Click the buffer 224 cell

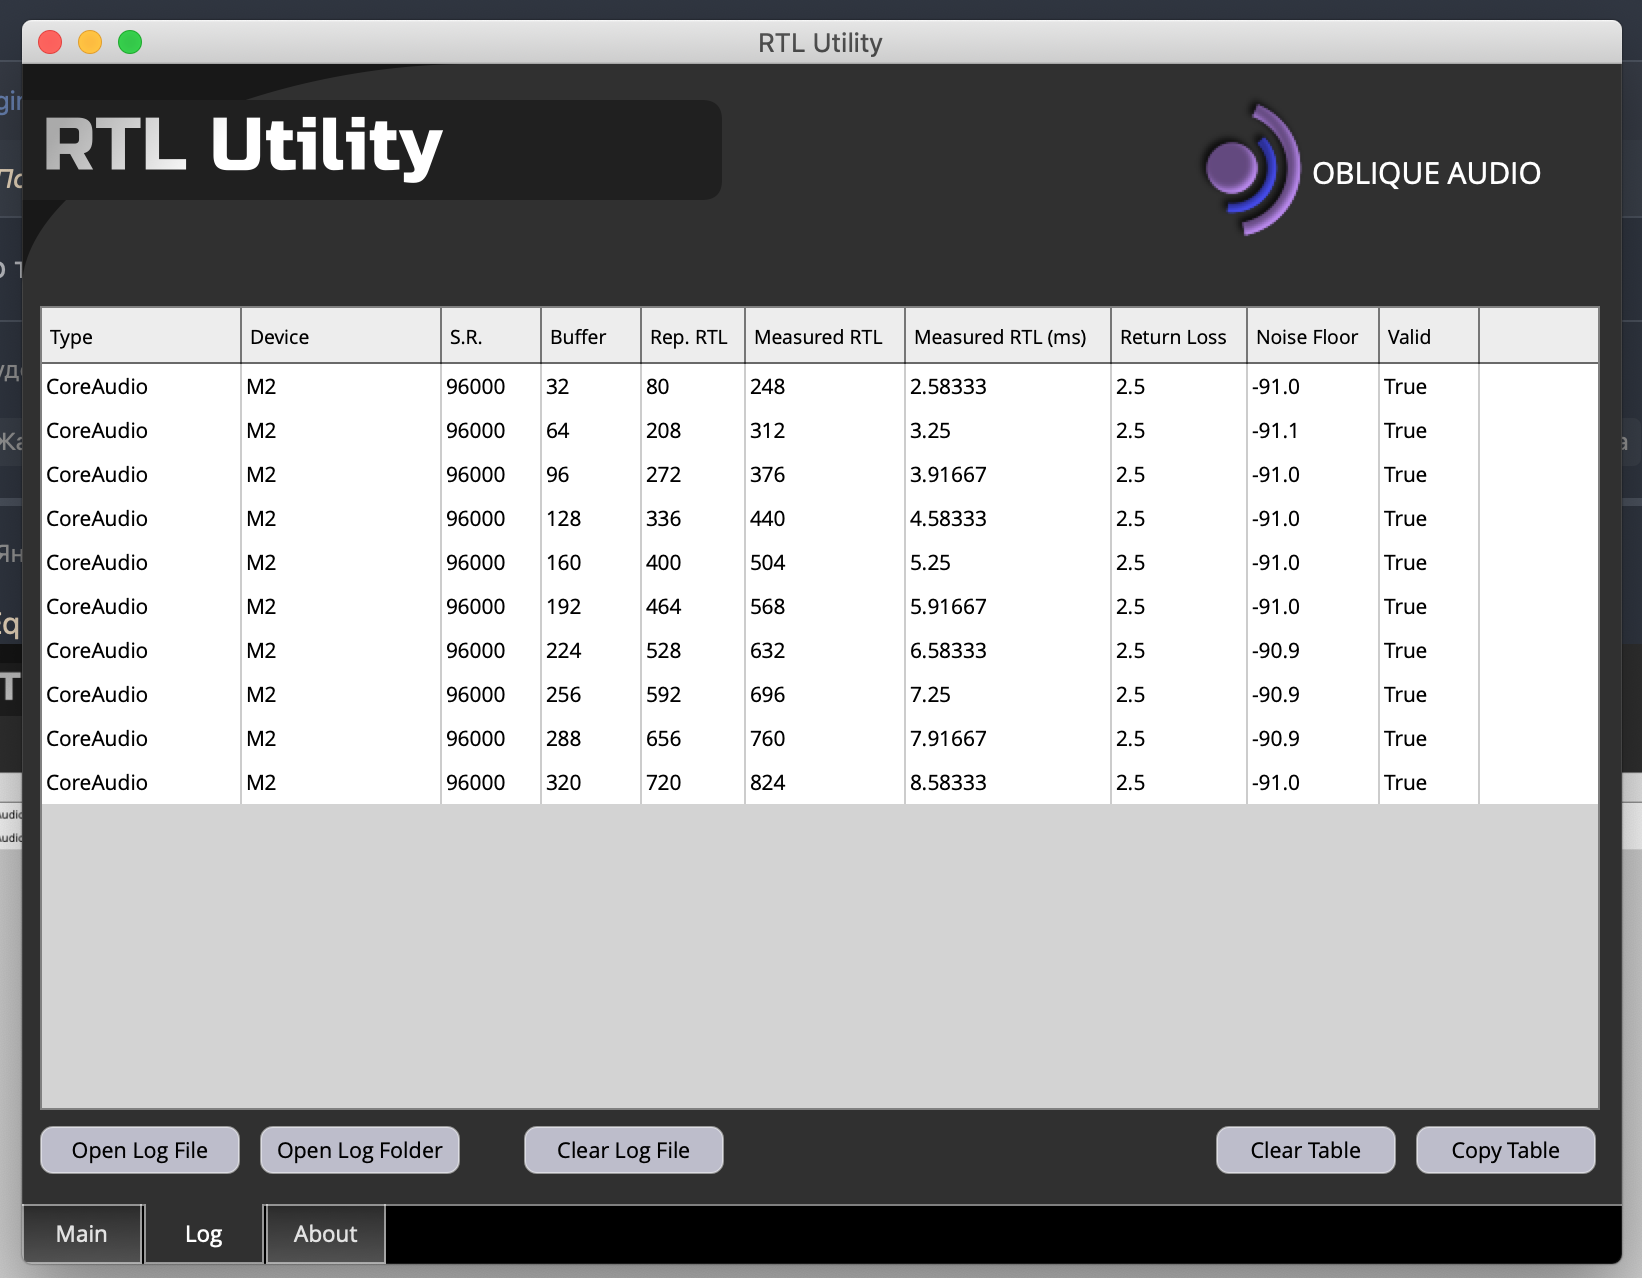(591, 650)
